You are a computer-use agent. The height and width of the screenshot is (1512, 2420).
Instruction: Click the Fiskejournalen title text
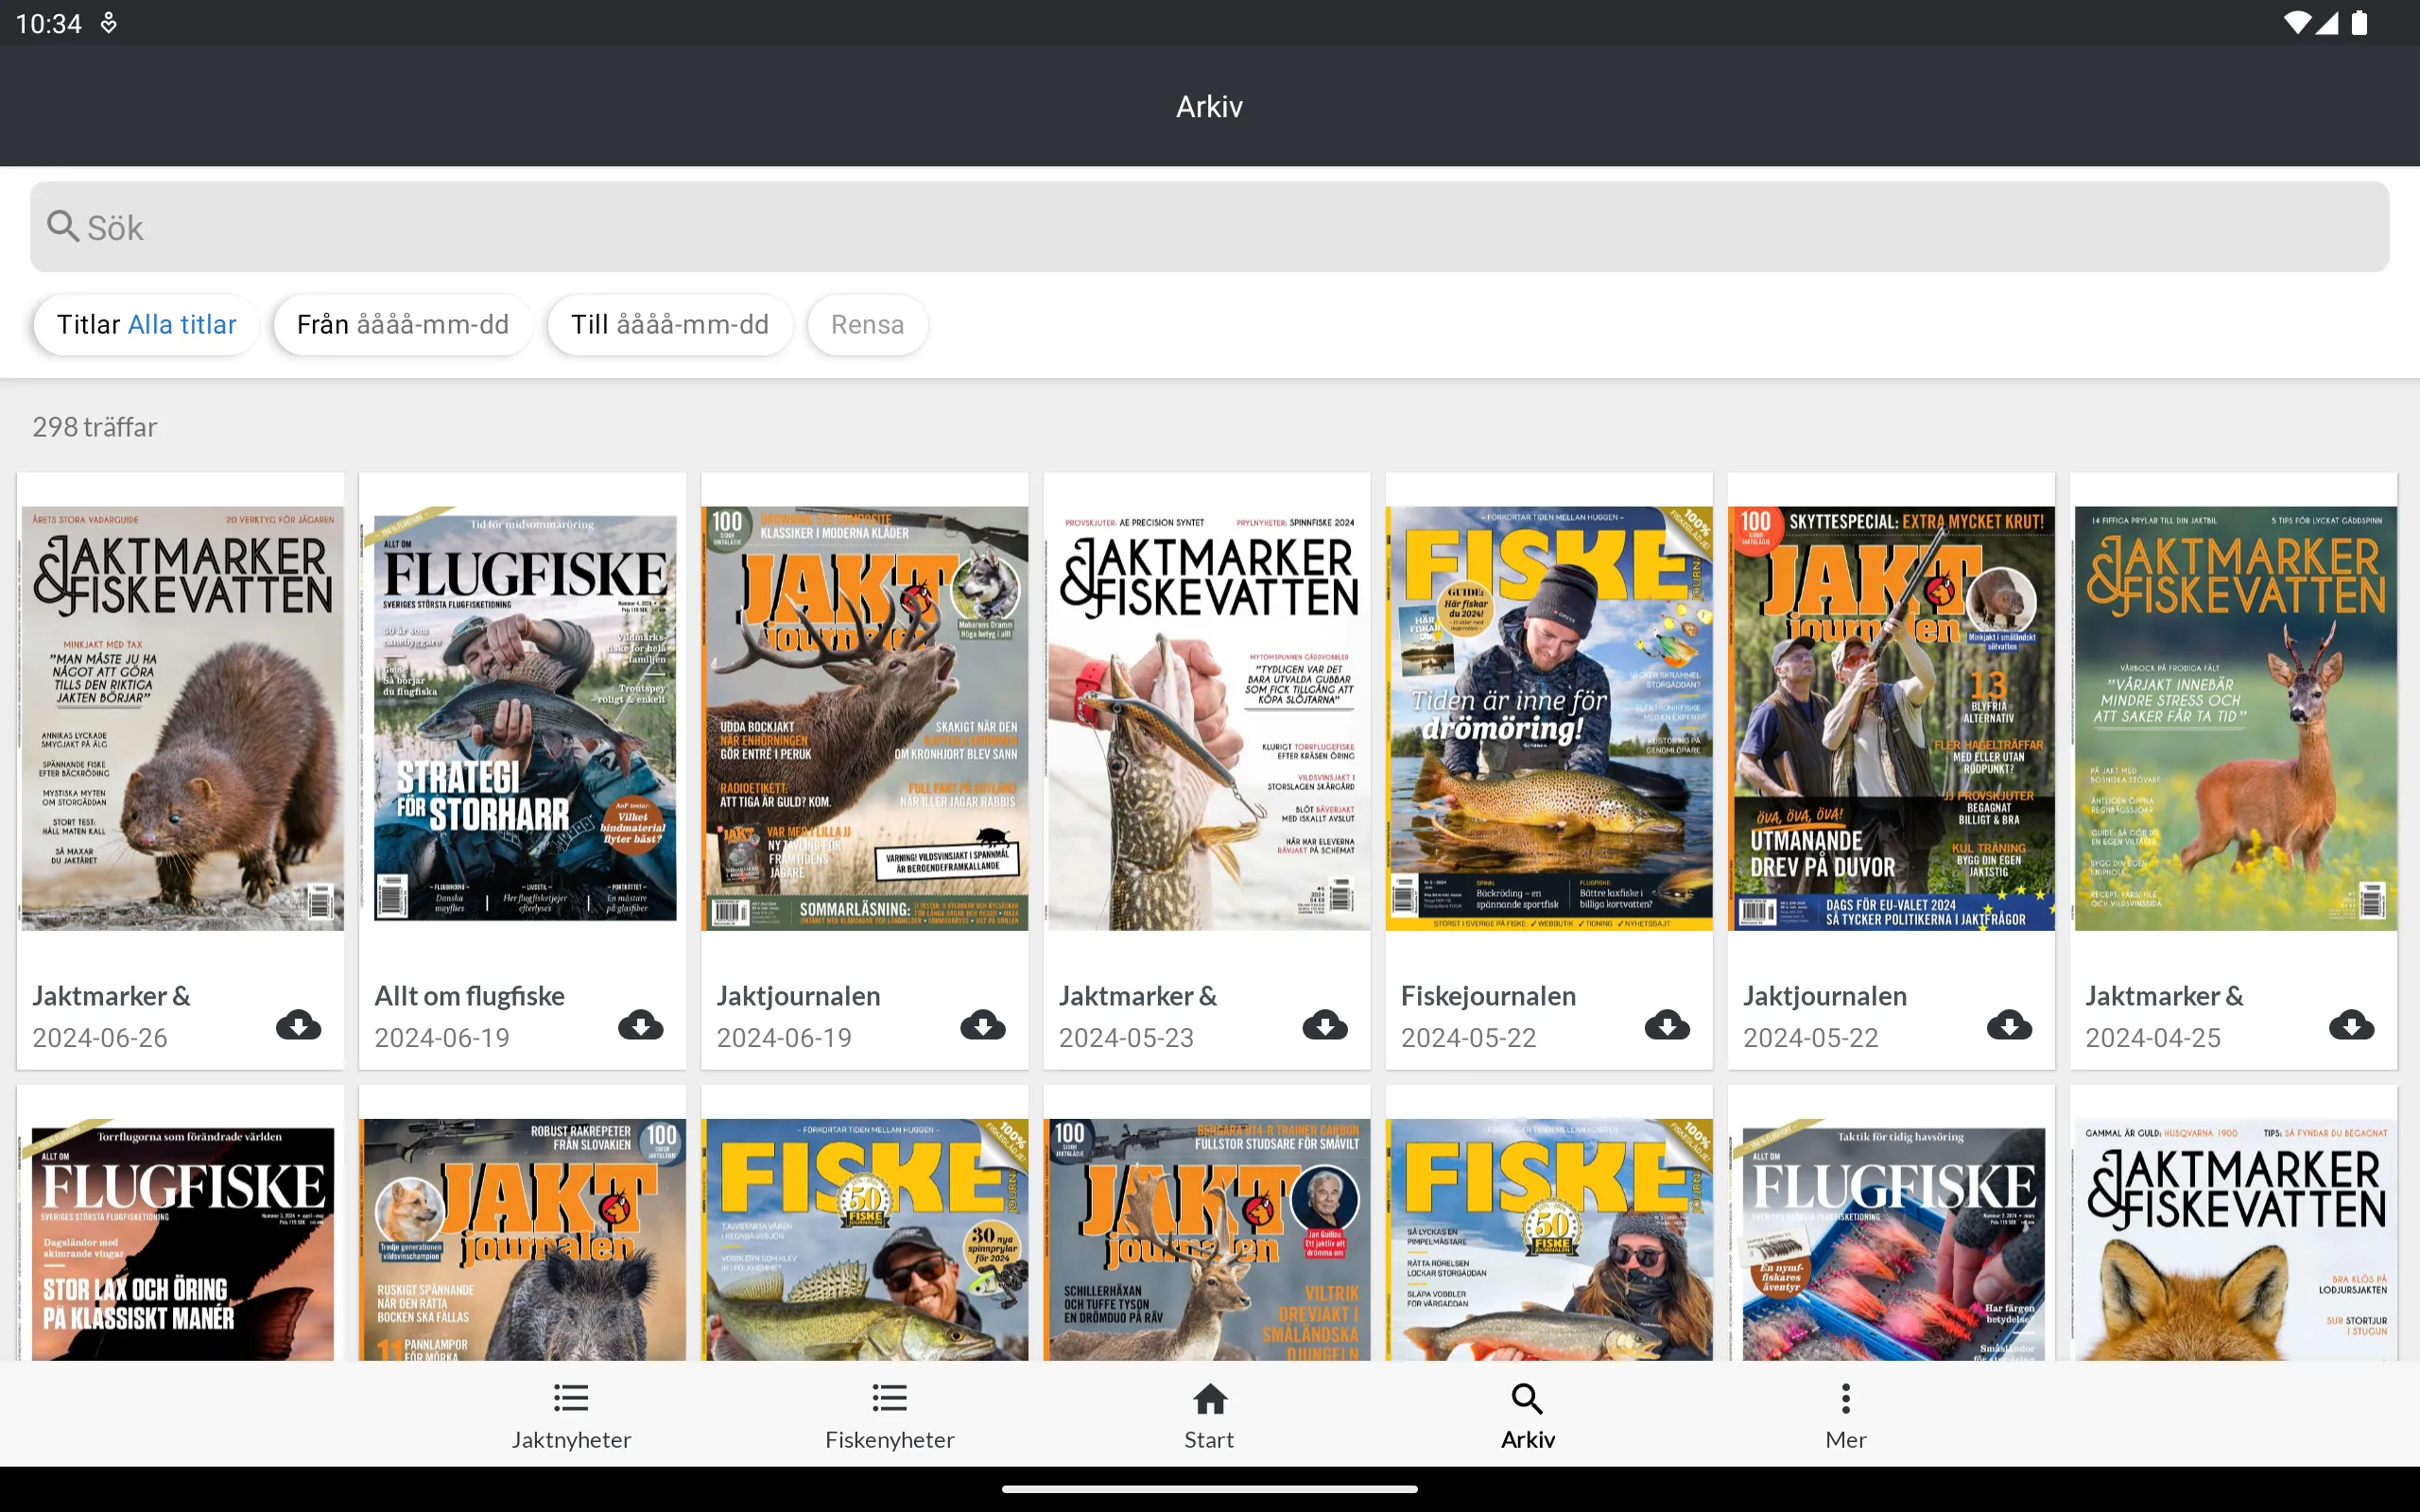[x=1488, y=996]
